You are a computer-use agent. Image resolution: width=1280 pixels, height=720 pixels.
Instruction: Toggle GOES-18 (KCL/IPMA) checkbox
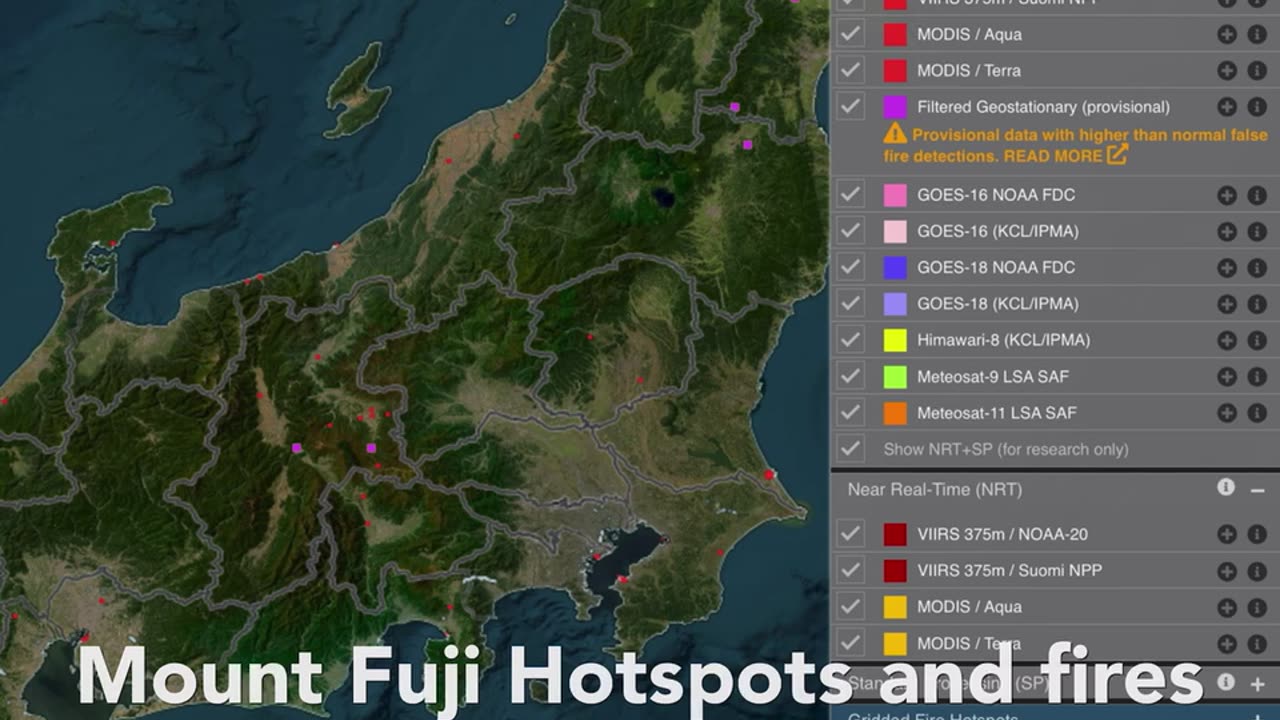pos(850,304)
